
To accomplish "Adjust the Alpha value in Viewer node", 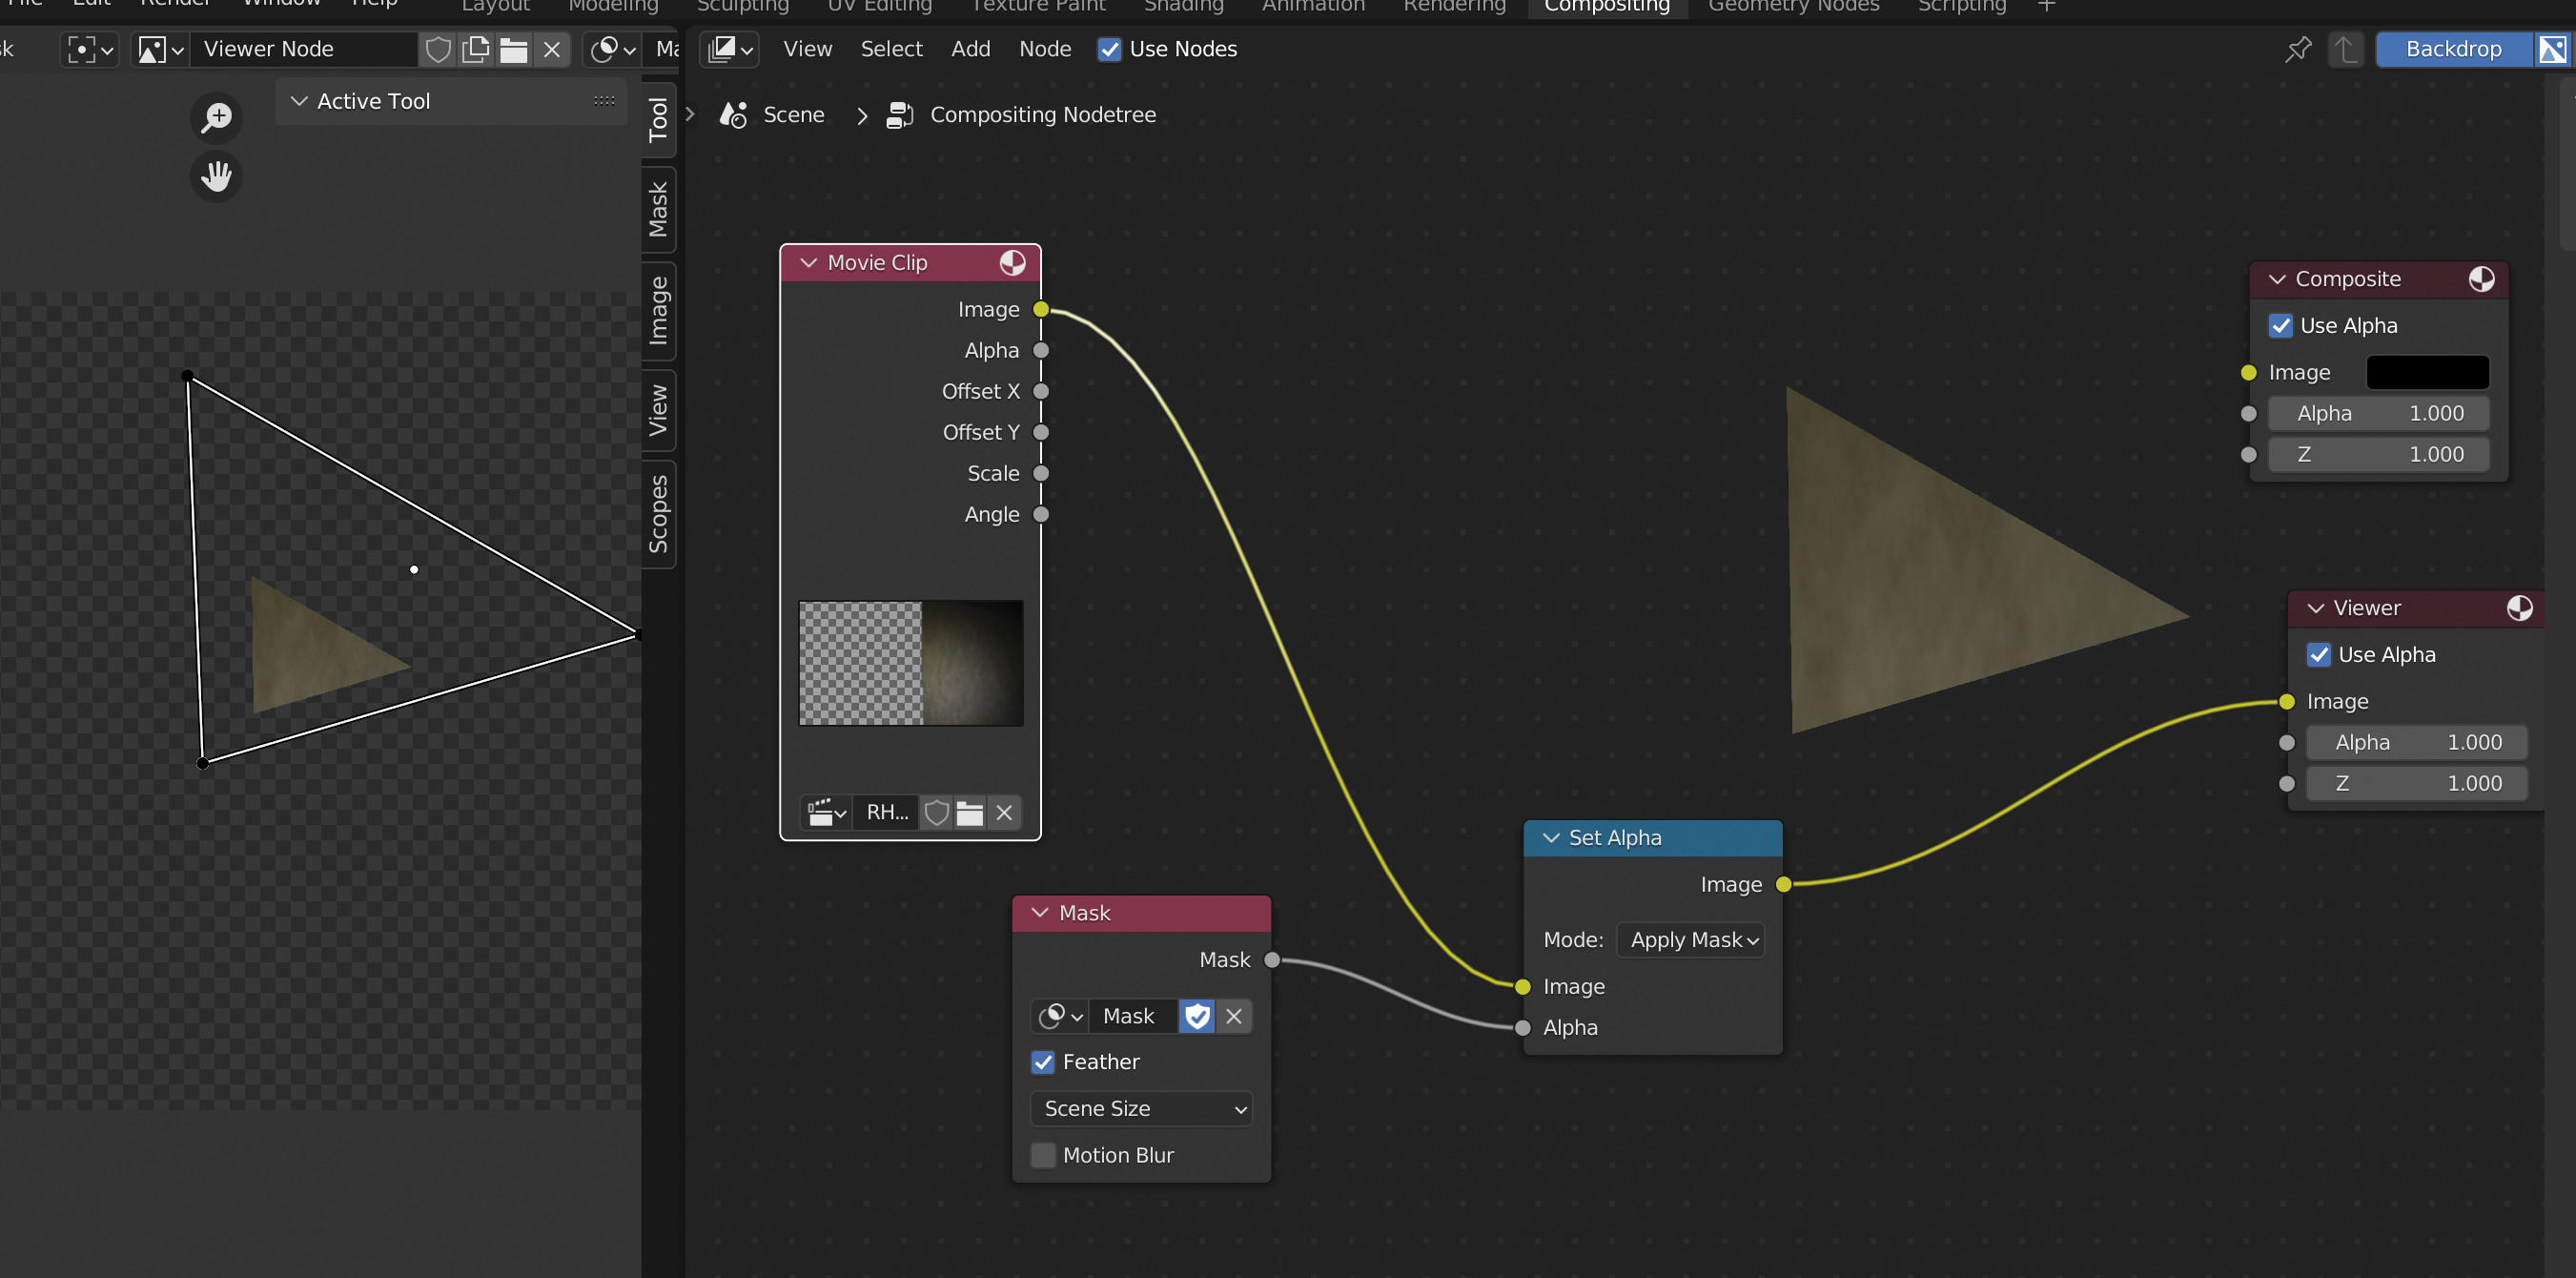I will coord(2417,743).
